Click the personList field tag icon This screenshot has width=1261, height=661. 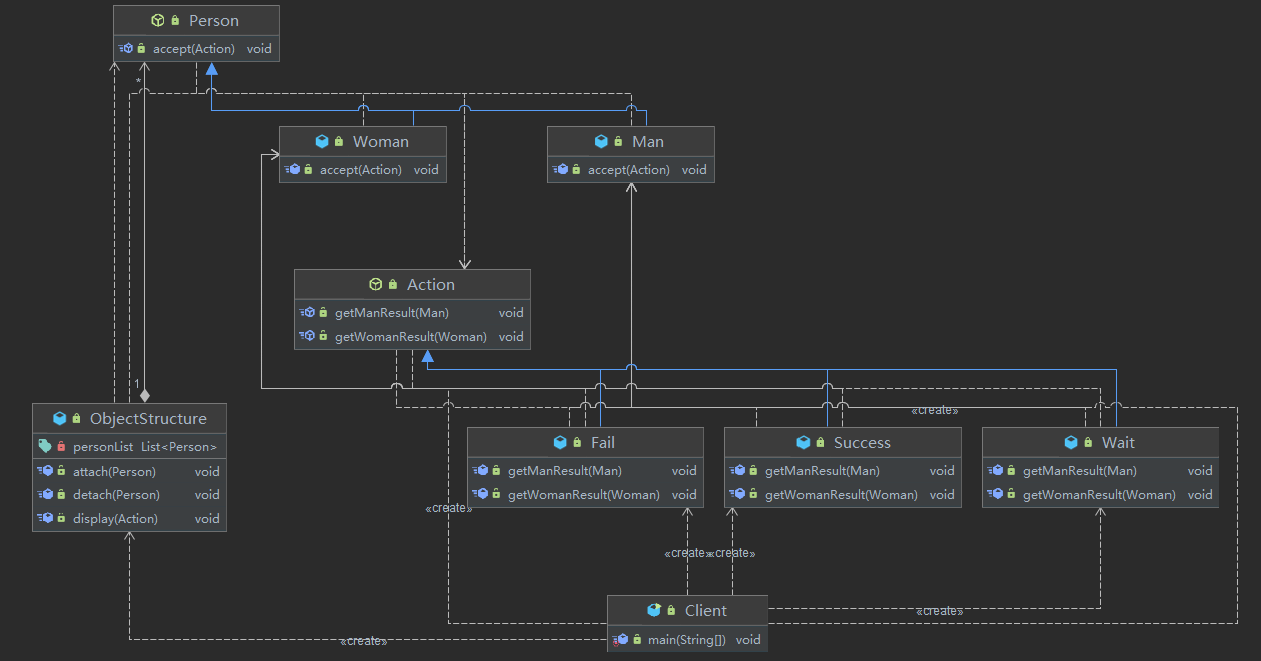click(44, 447)
